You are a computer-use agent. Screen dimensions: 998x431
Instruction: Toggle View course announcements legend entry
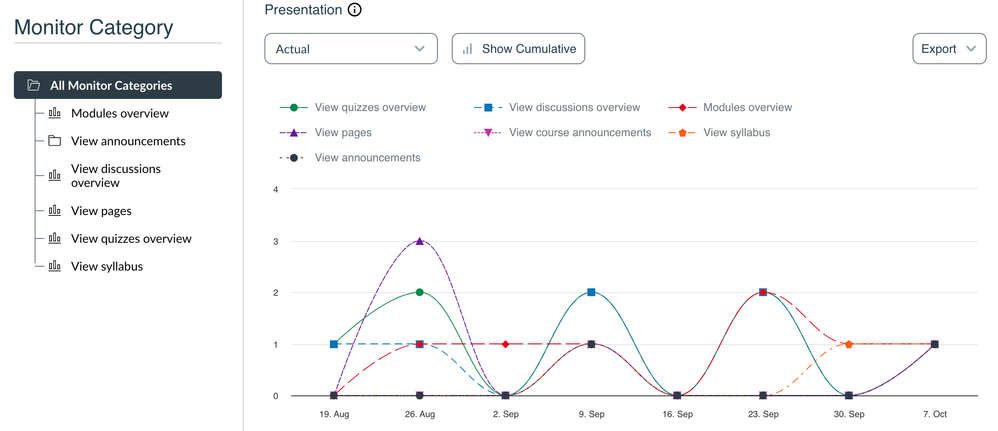point(579,132)
